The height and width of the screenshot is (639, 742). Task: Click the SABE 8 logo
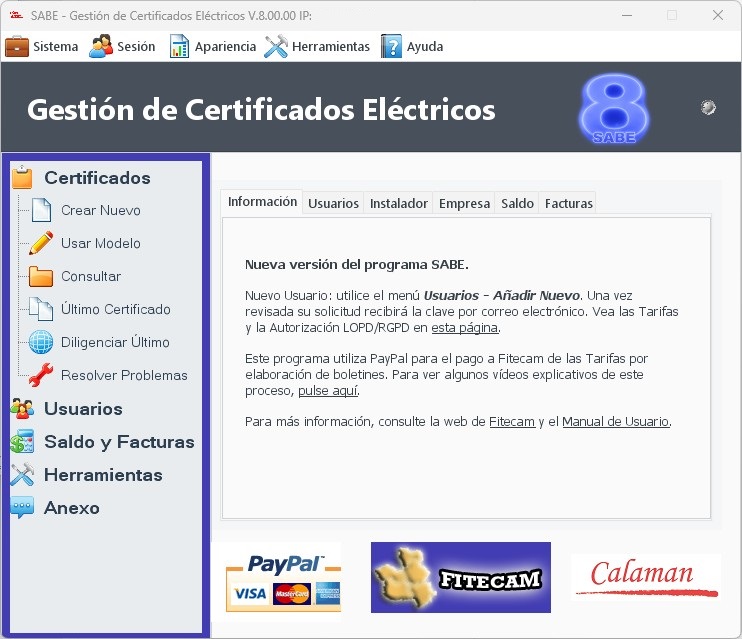click(614, 109)
